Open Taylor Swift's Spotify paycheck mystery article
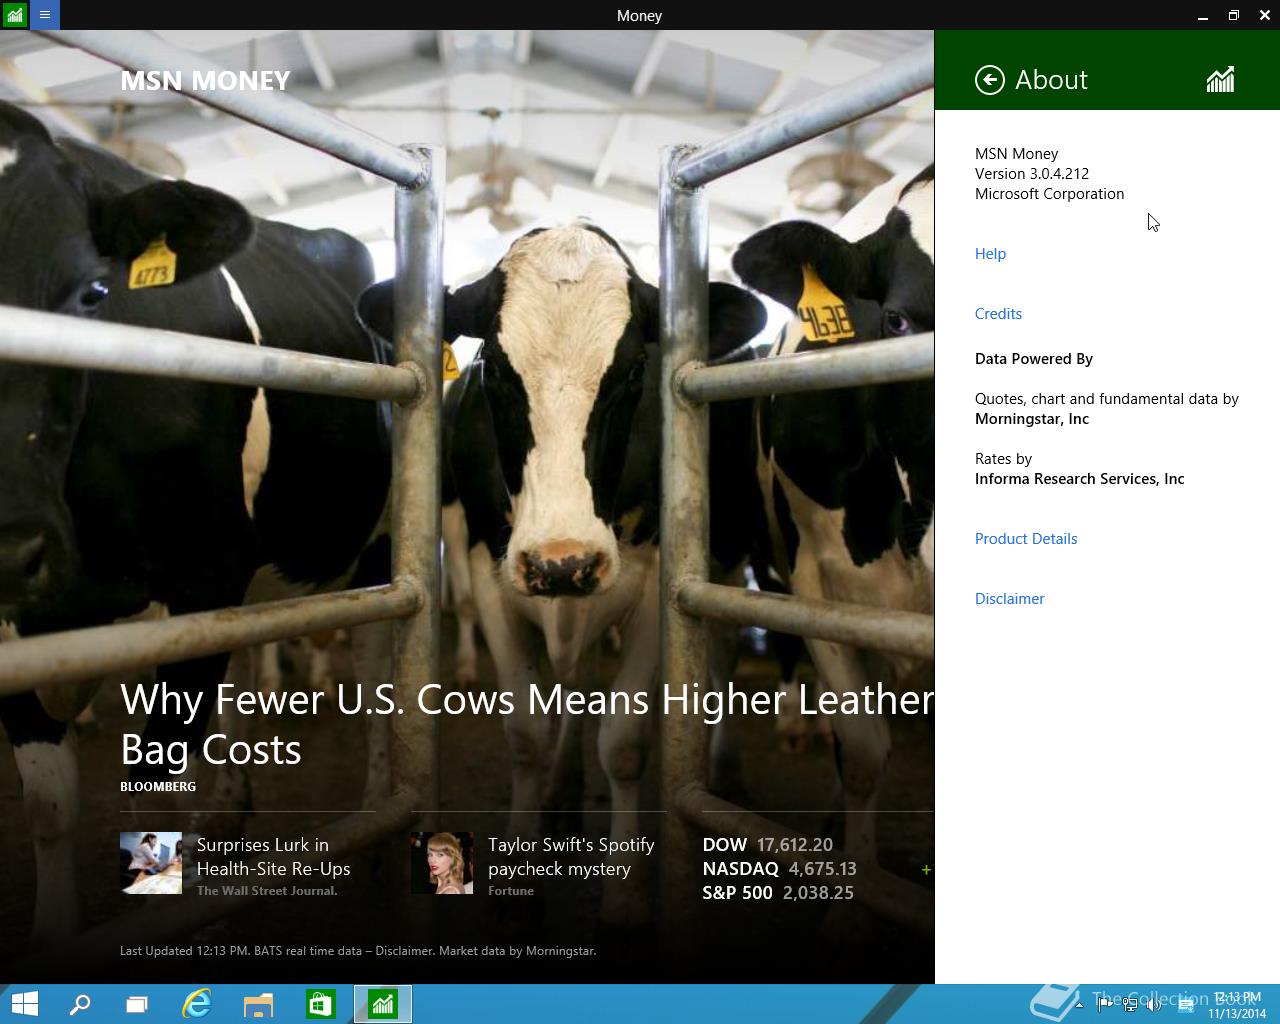The height and width of the screenshot is (1024, 1280). tap(571, 857)
